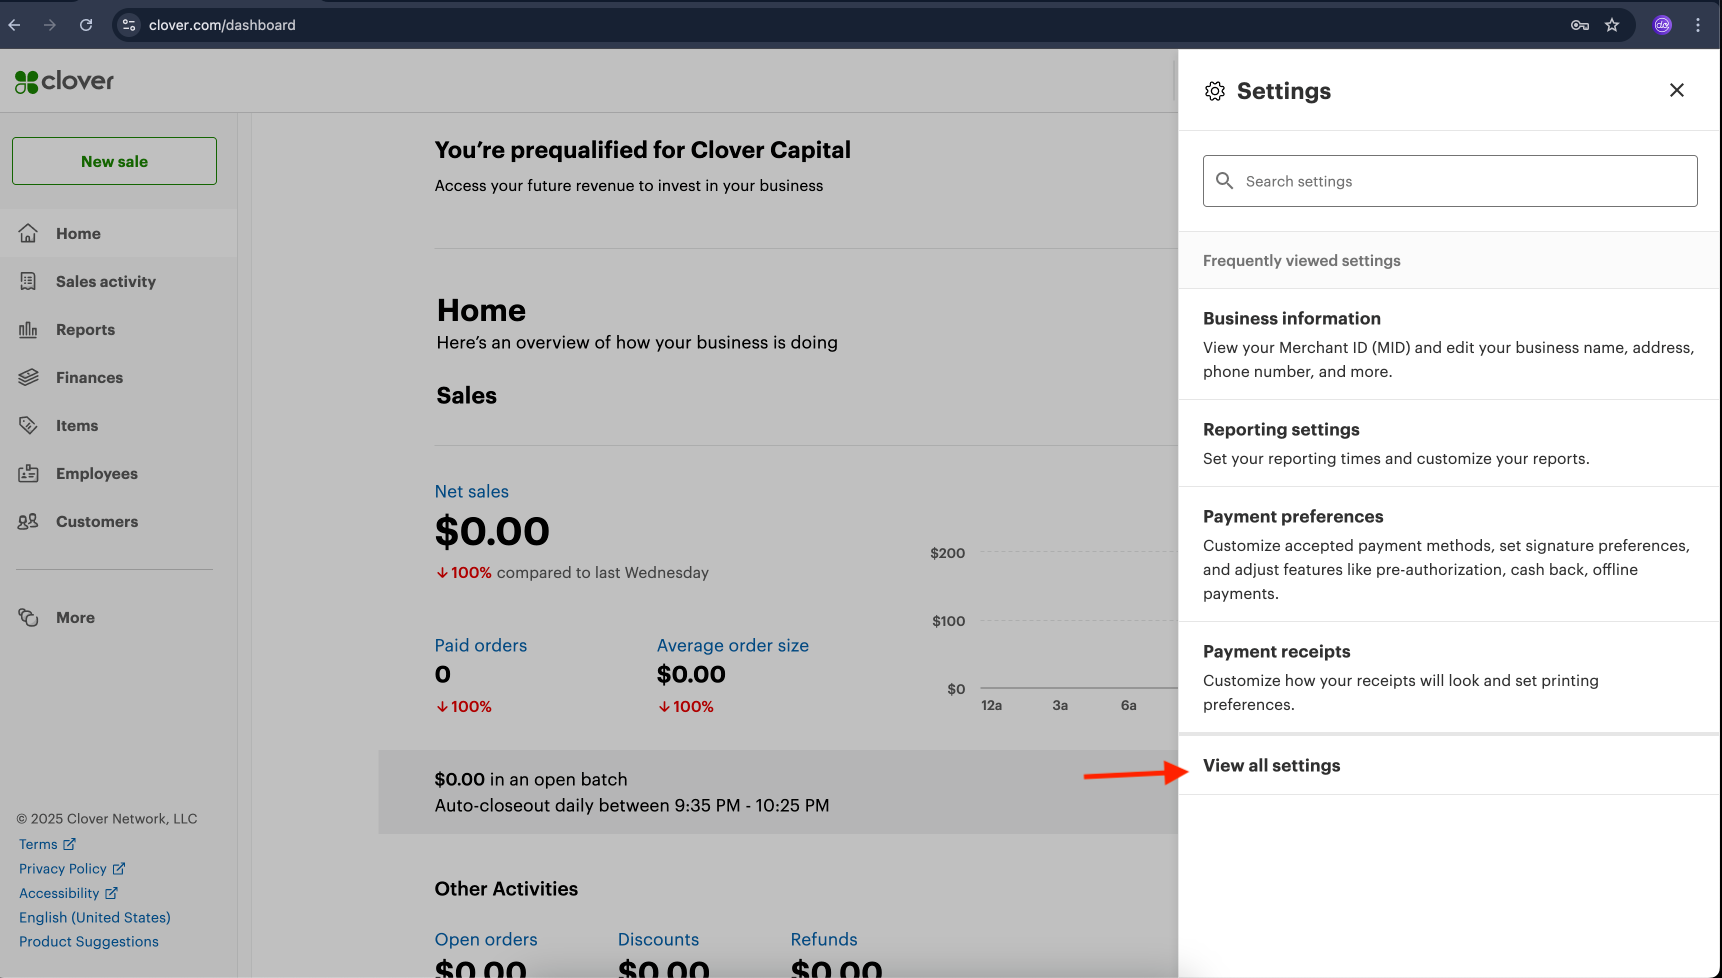Click the '© 2025 Clover Network, LLC' text

(x=107, y=818)
